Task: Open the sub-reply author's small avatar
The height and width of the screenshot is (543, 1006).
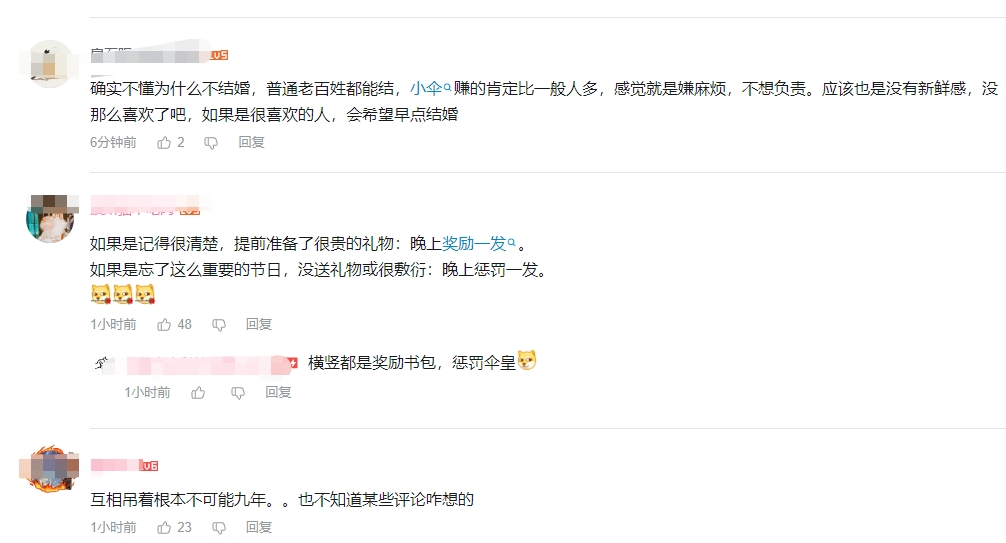Action: [x=103, y=364]
